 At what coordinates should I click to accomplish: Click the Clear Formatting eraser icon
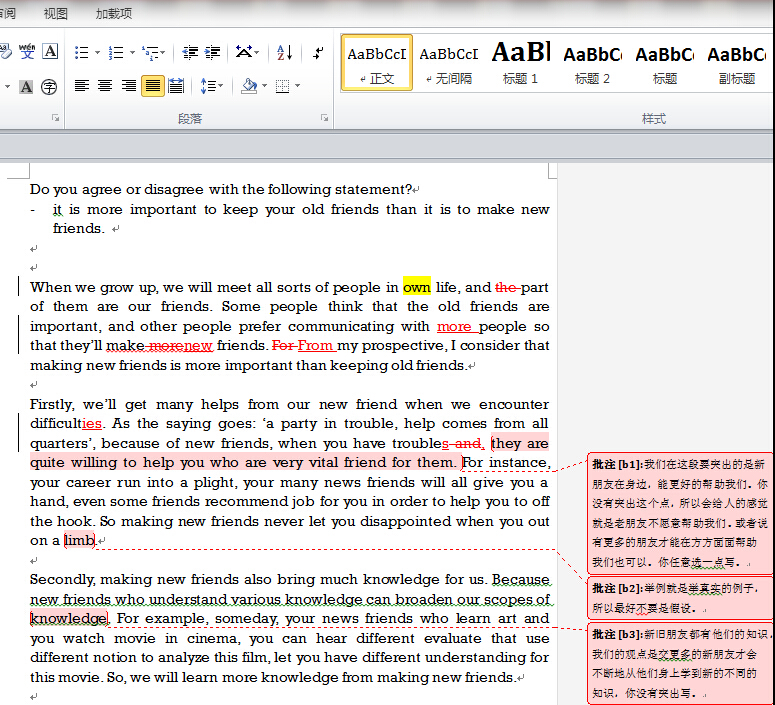pos(5,51)
